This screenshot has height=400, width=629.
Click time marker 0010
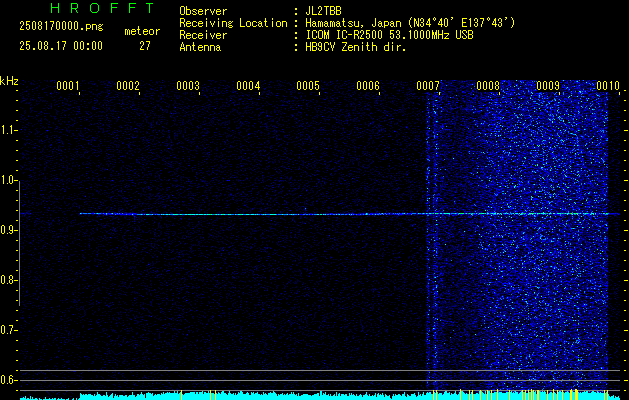click(608, 86)
